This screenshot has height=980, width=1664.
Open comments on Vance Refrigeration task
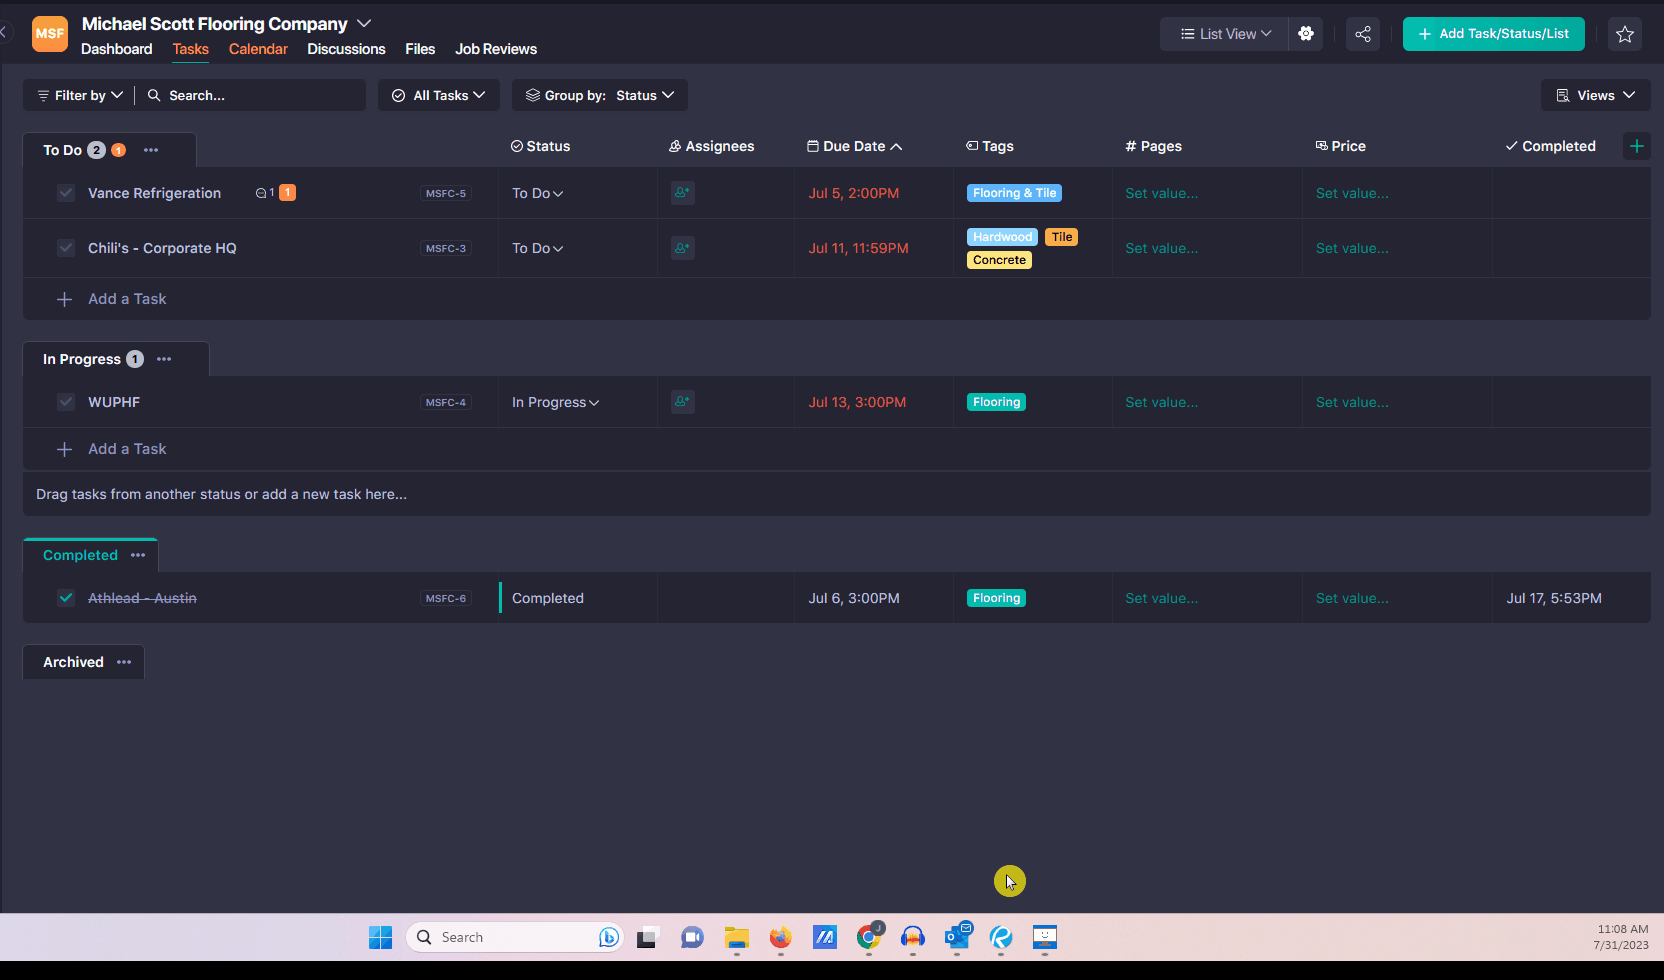click(x=264, y=193)
